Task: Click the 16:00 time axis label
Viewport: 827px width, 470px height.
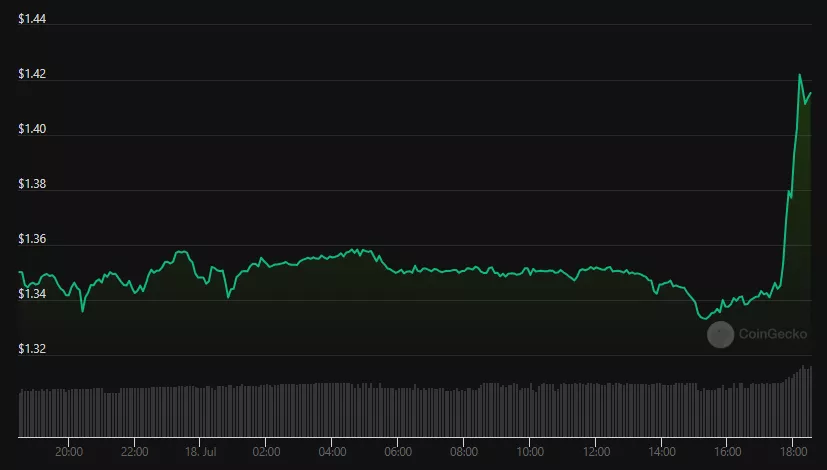Action: 728,452
